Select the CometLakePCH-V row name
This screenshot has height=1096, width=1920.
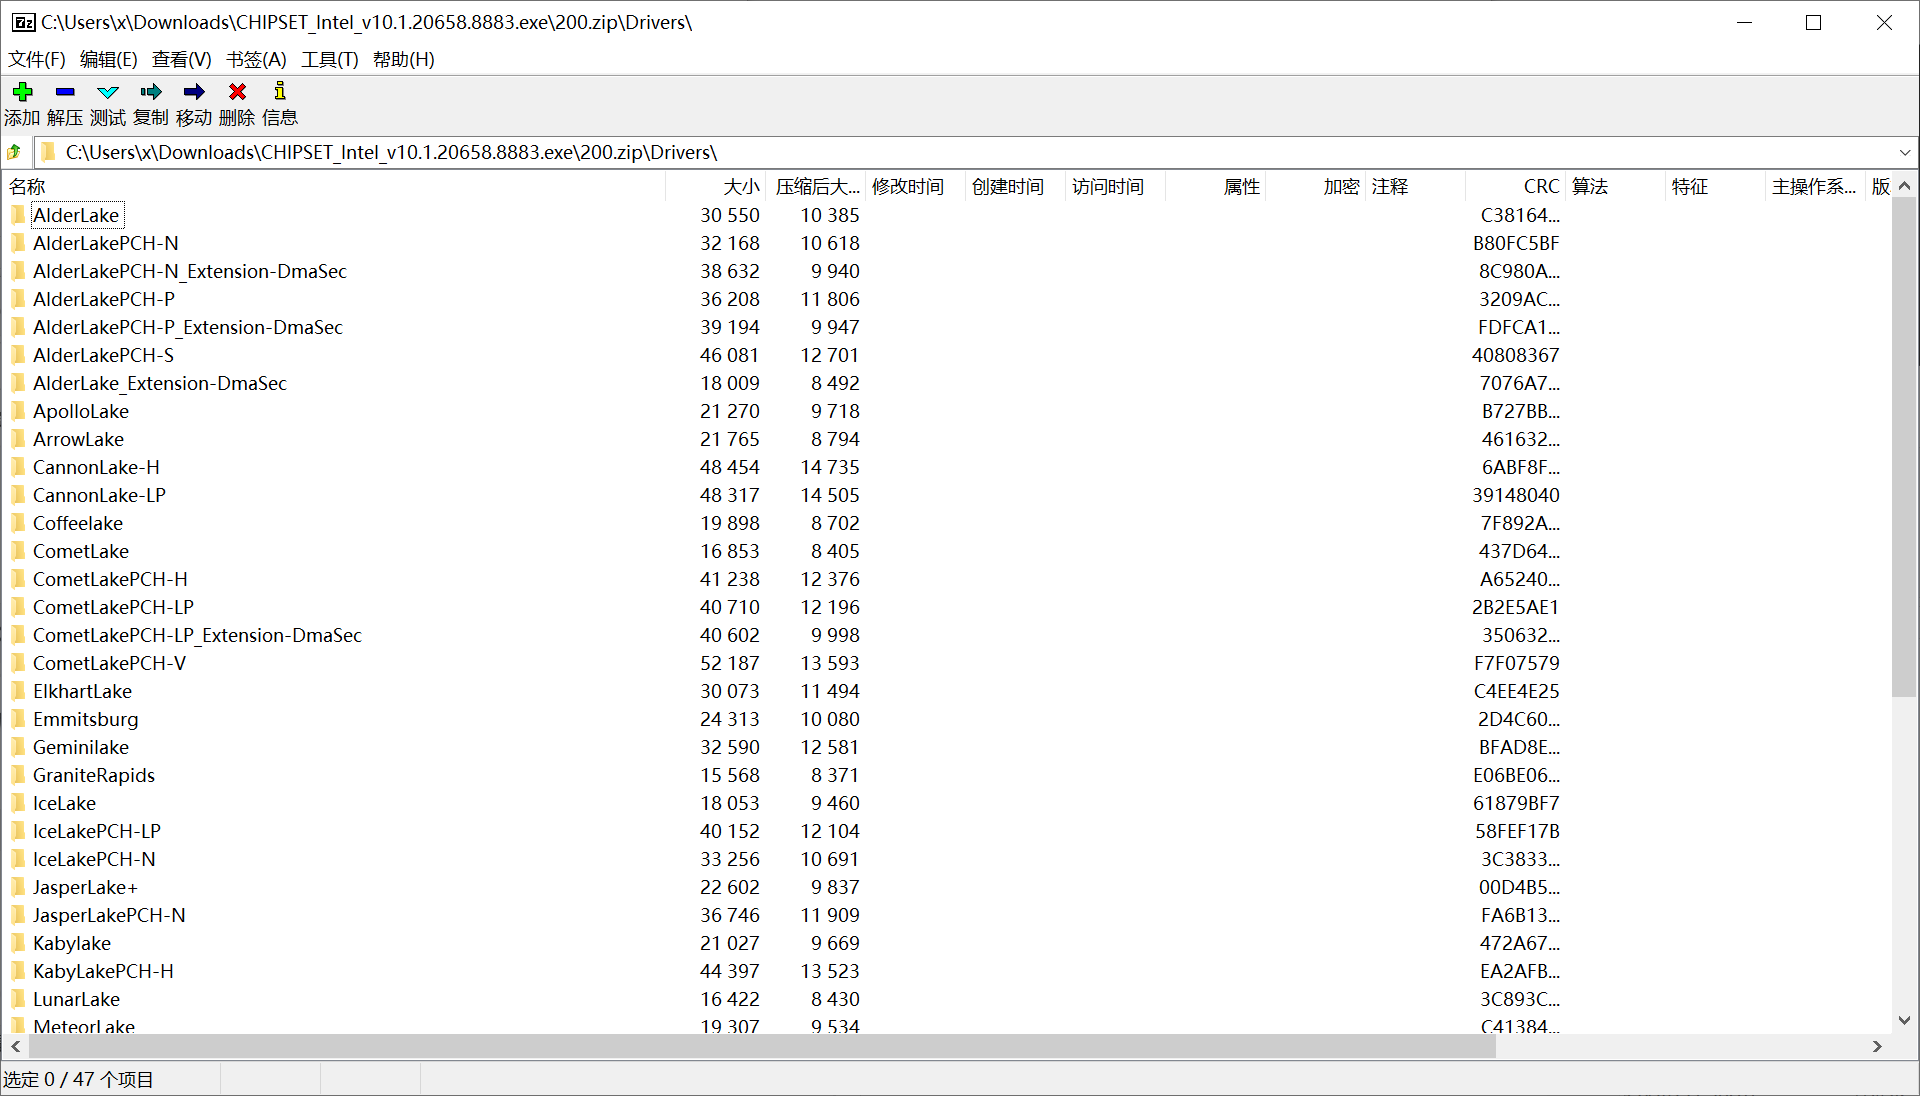click(x=109, y=663)
